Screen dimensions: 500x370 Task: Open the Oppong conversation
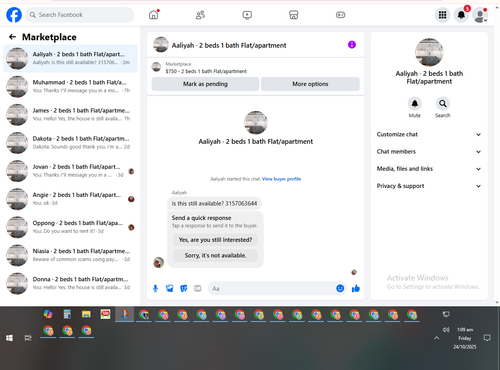[70, 227]
